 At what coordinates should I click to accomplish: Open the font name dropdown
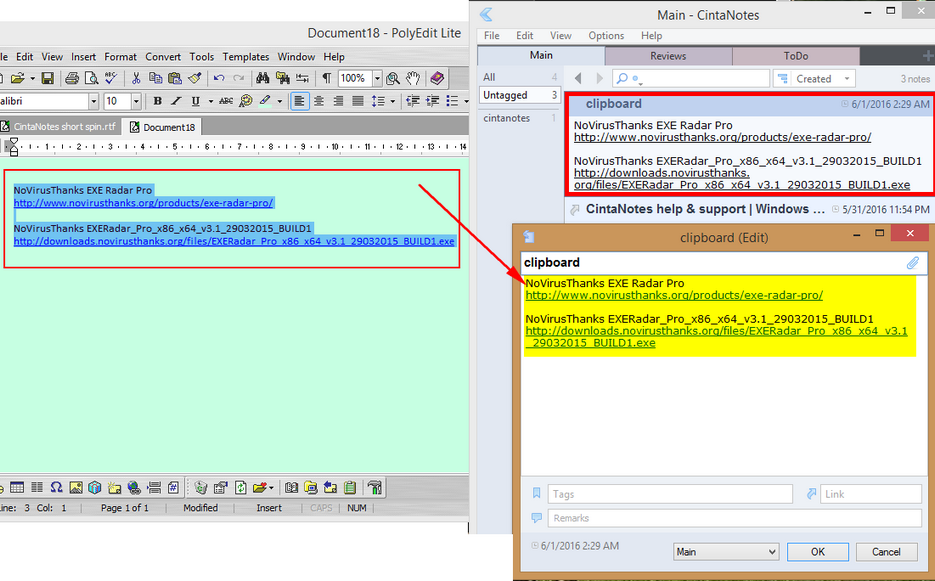94,101
